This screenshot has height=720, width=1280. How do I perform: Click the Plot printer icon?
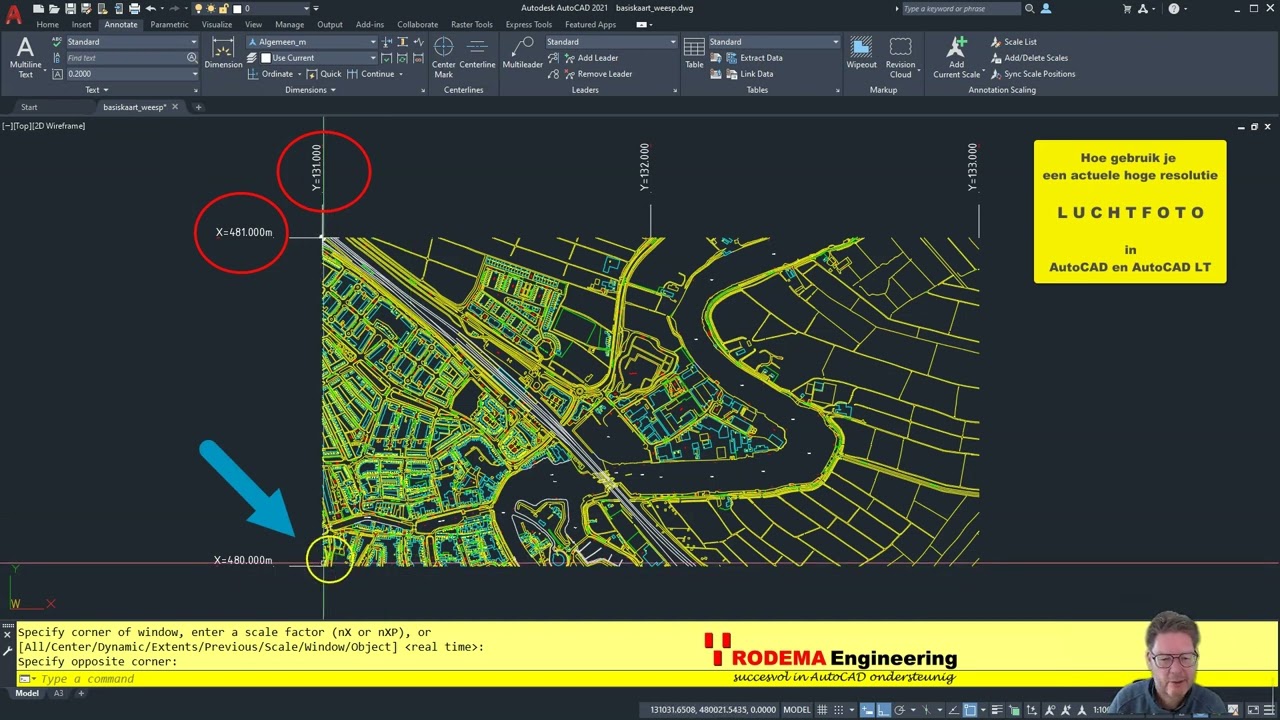pyautogui.click(x=134, y=9)
